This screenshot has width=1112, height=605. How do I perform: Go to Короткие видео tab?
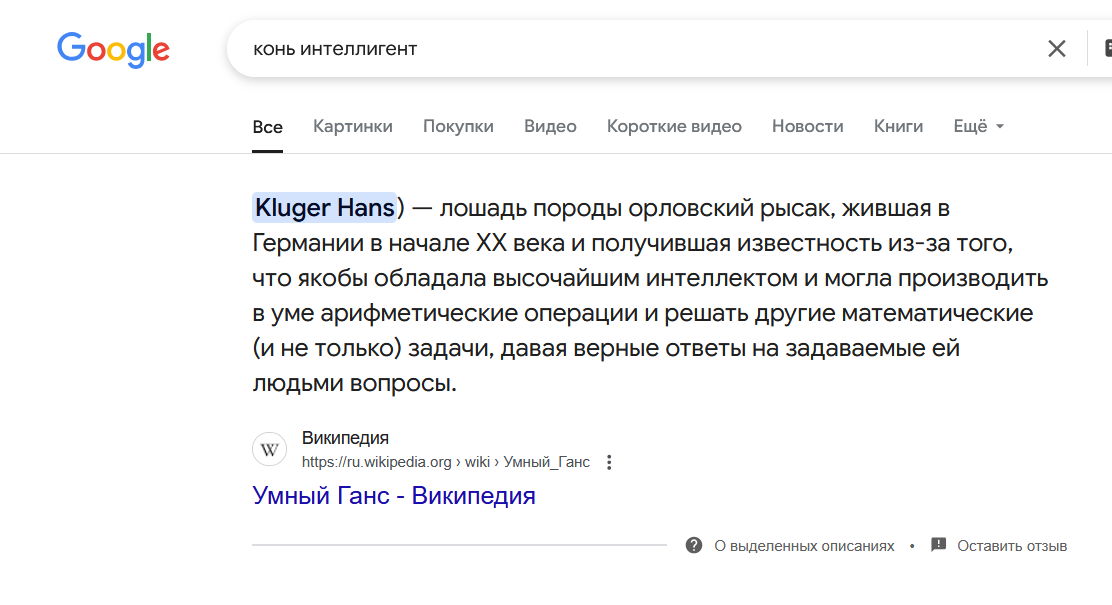click(x=674, y=126)
